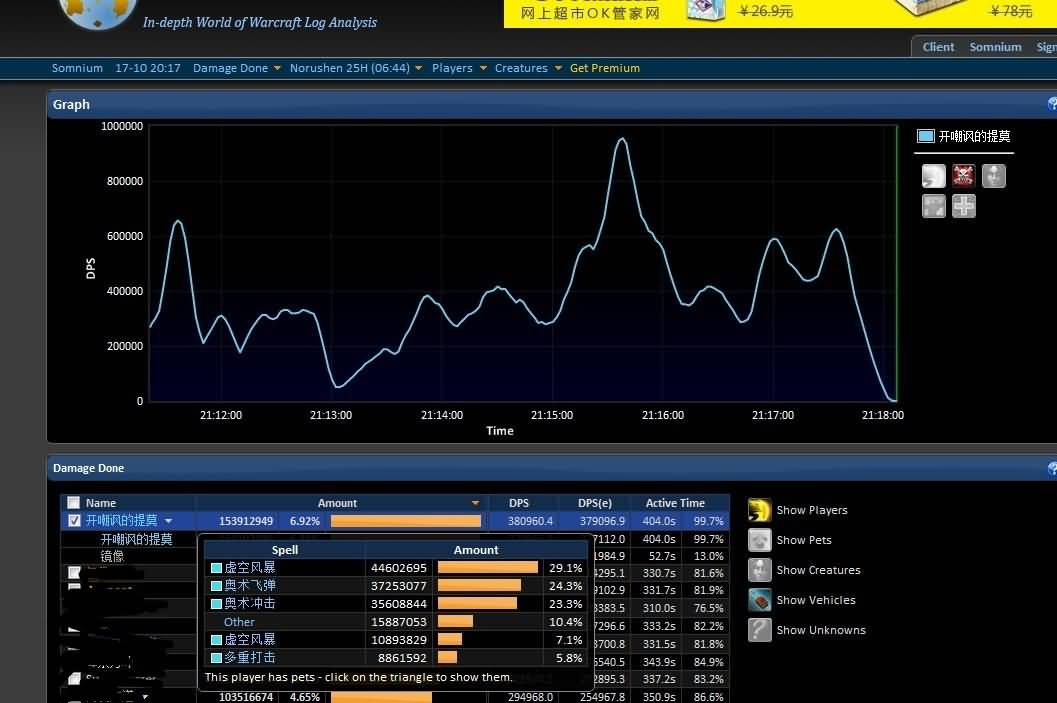Click the 开嘲讽的提莫 sub-row under the highlighted player
The height and width of the screenshot is (703, 1057).
[x=136, y=539]
